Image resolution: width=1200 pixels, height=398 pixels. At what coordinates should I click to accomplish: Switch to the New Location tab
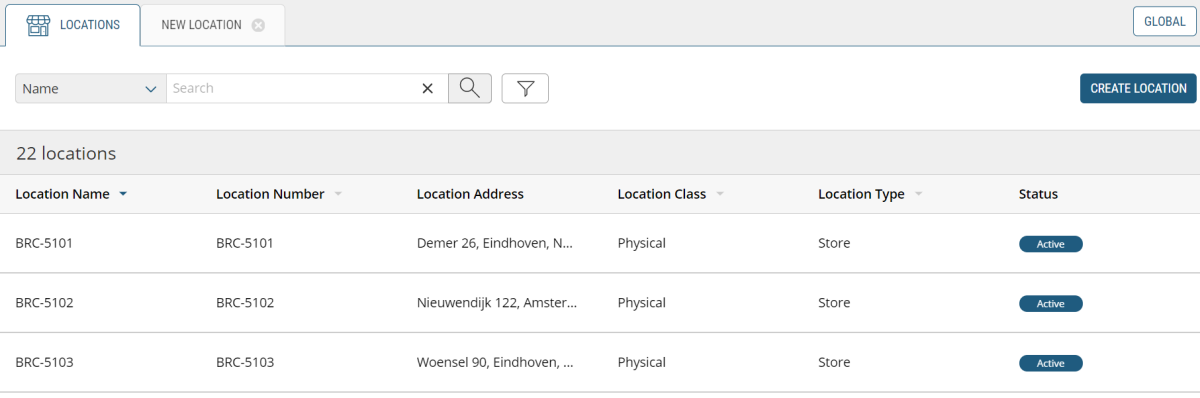coord(213,25)
